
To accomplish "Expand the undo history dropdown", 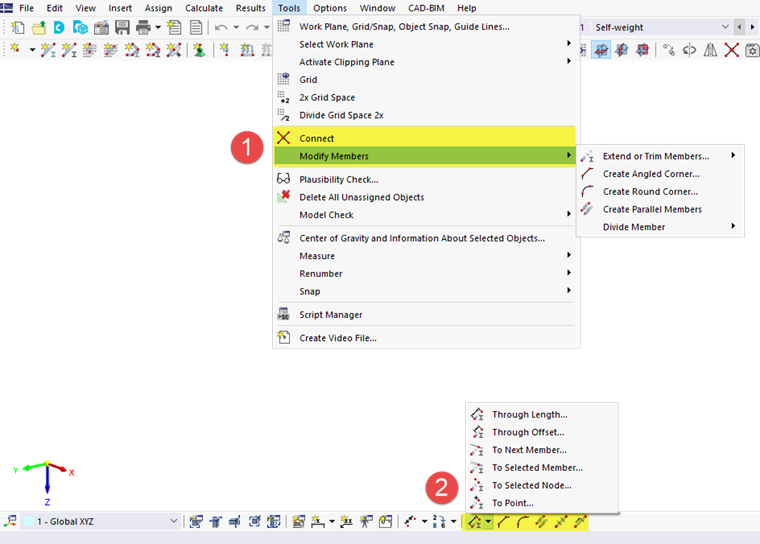I will pos(236,28).
